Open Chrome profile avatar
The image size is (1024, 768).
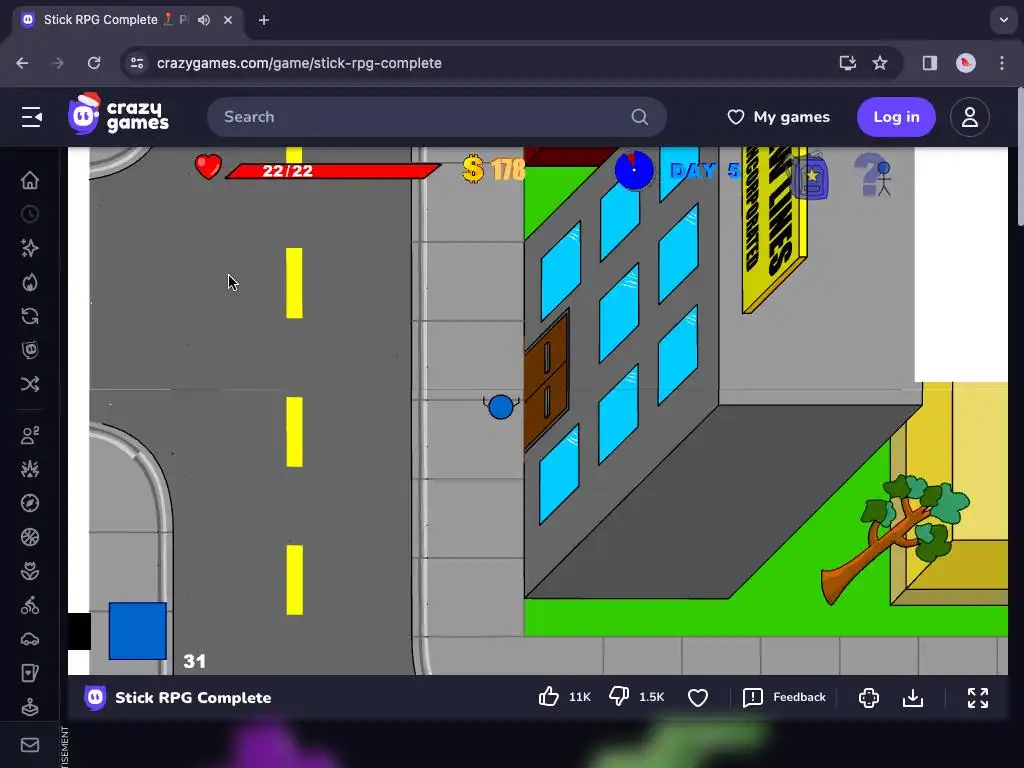966,63
